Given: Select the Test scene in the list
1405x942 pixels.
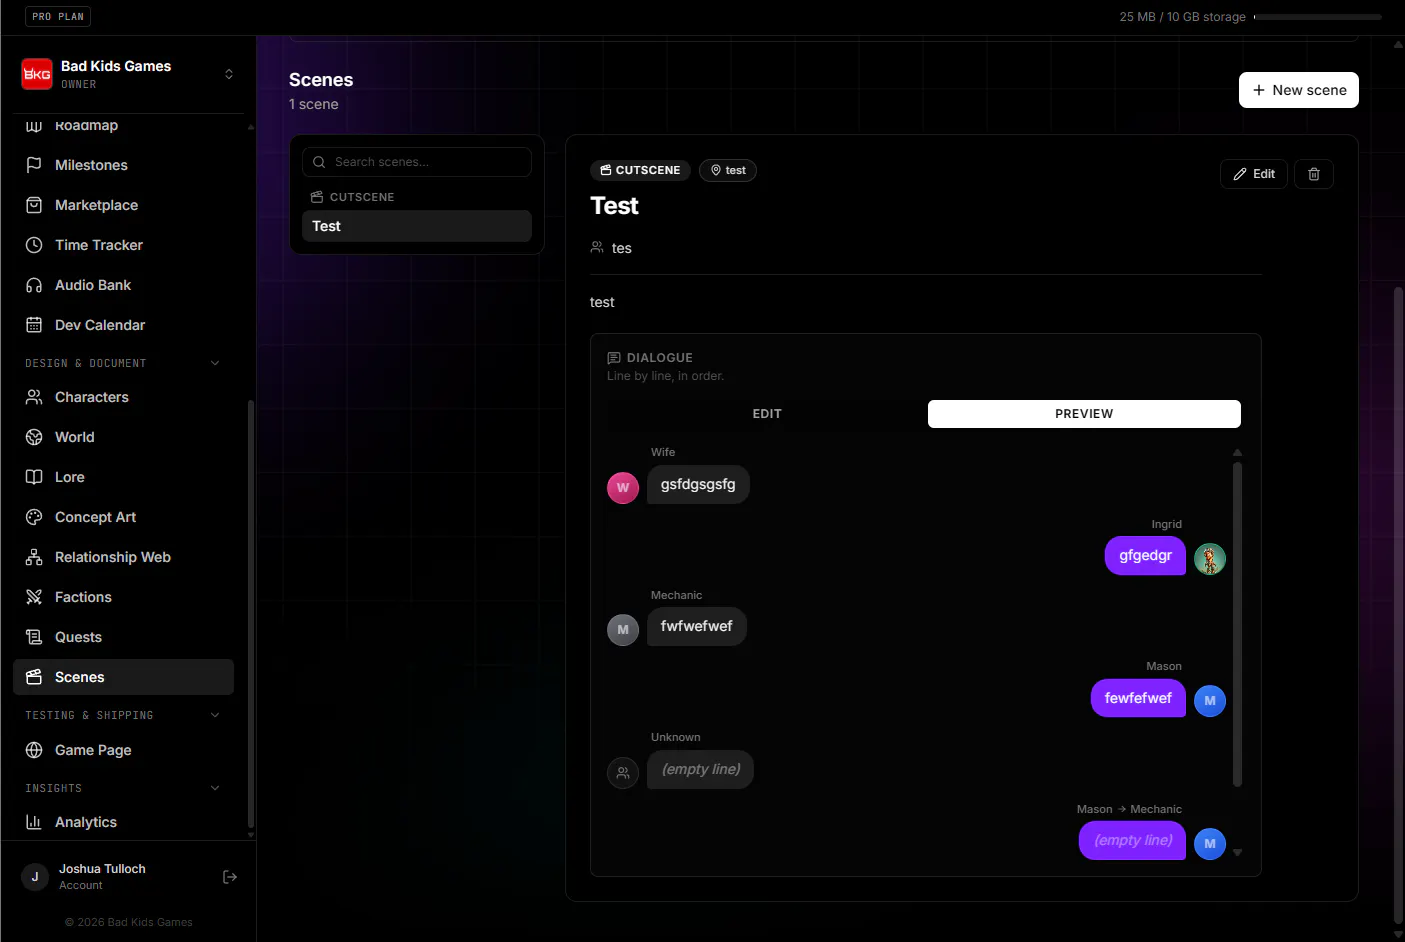Looking at the screenshot, I should 416,226.
